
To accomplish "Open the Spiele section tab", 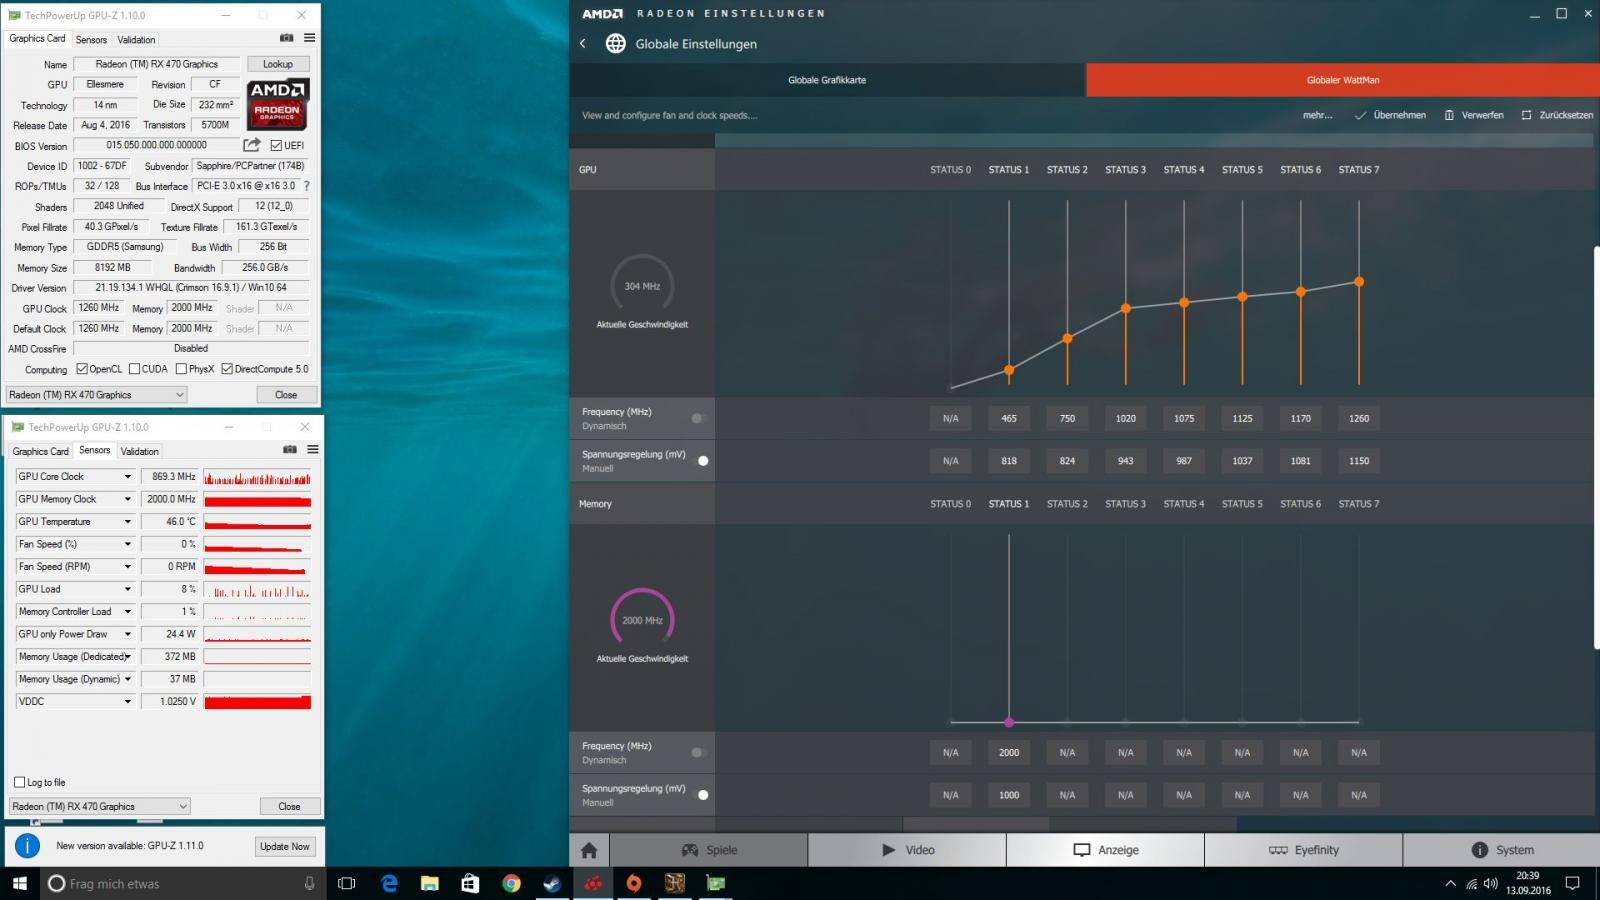I will pyautogui.click(x=709, y=850).
